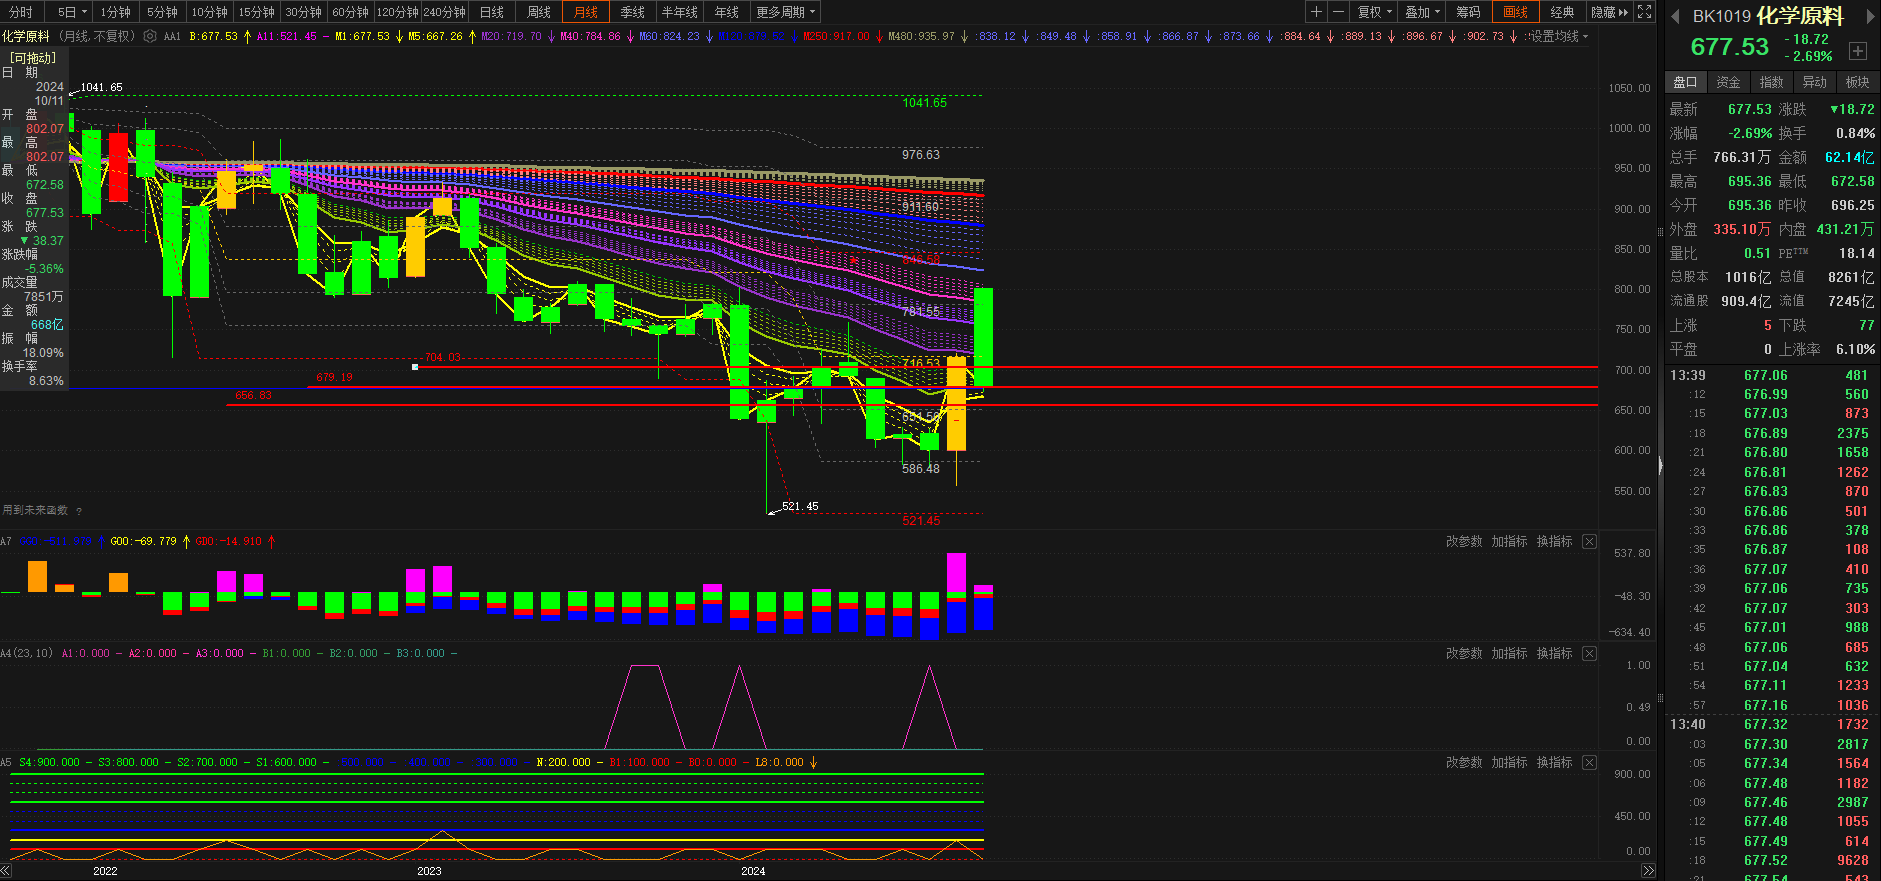The image size is (1881, 881).
Task: Click 换指标 on the A4 panel
Action: [1554, 653]
